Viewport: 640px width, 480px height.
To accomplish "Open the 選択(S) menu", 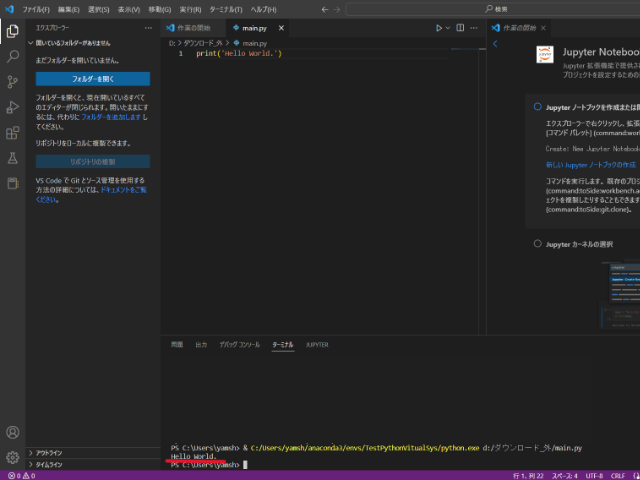I will 98,9.
